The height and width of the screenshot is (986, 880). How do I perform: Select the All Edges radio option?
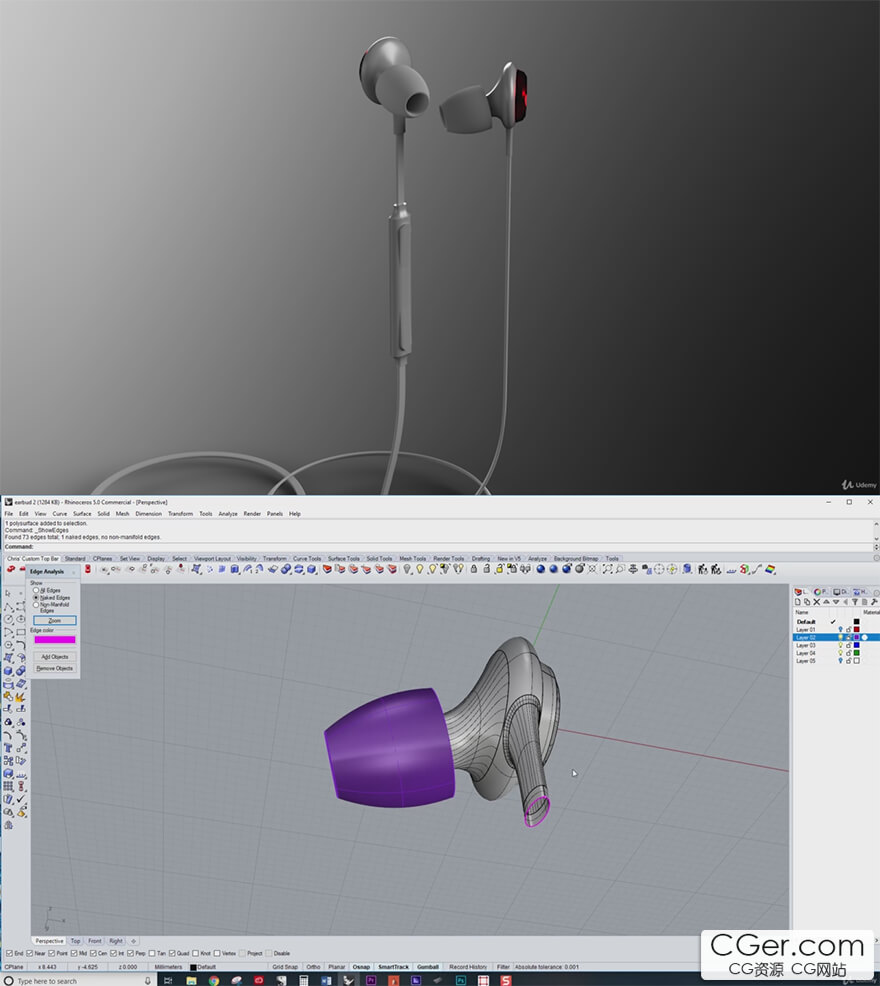pyautogui.click(x=37, y=590)
